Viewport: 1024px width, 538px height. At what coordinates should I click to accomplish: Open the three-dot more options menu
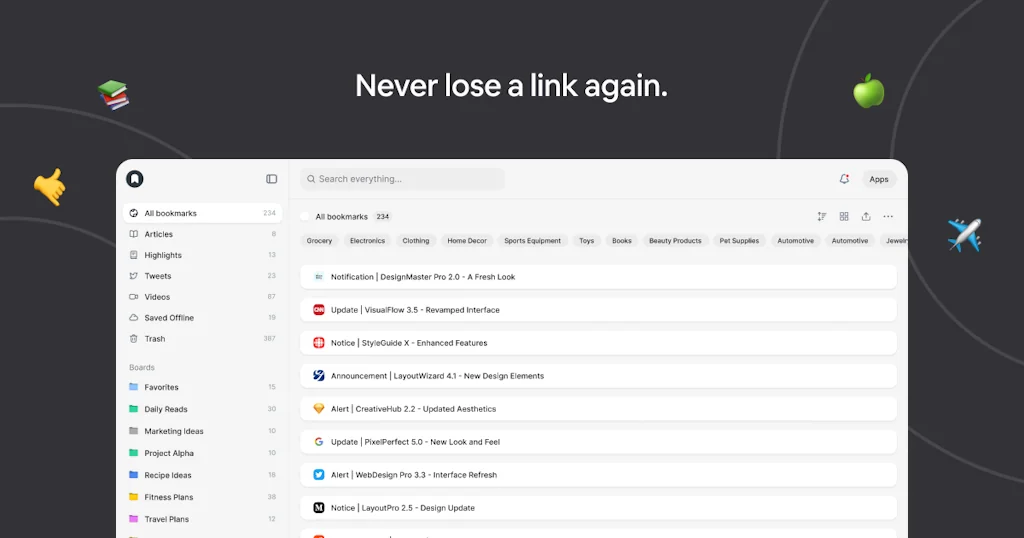click(888, 216)
